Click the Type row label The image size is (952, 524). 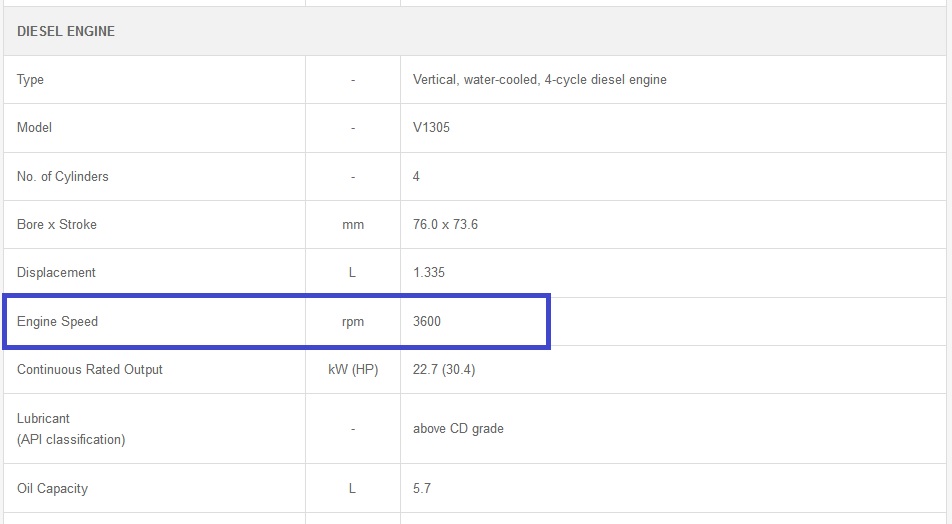point(30,79)
